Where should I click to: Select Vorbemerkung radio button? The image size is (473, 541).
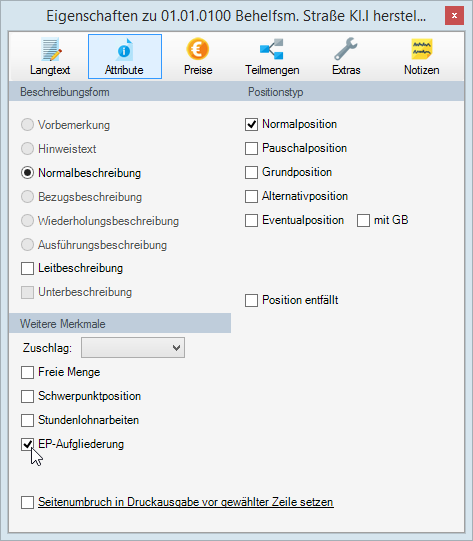28,125
